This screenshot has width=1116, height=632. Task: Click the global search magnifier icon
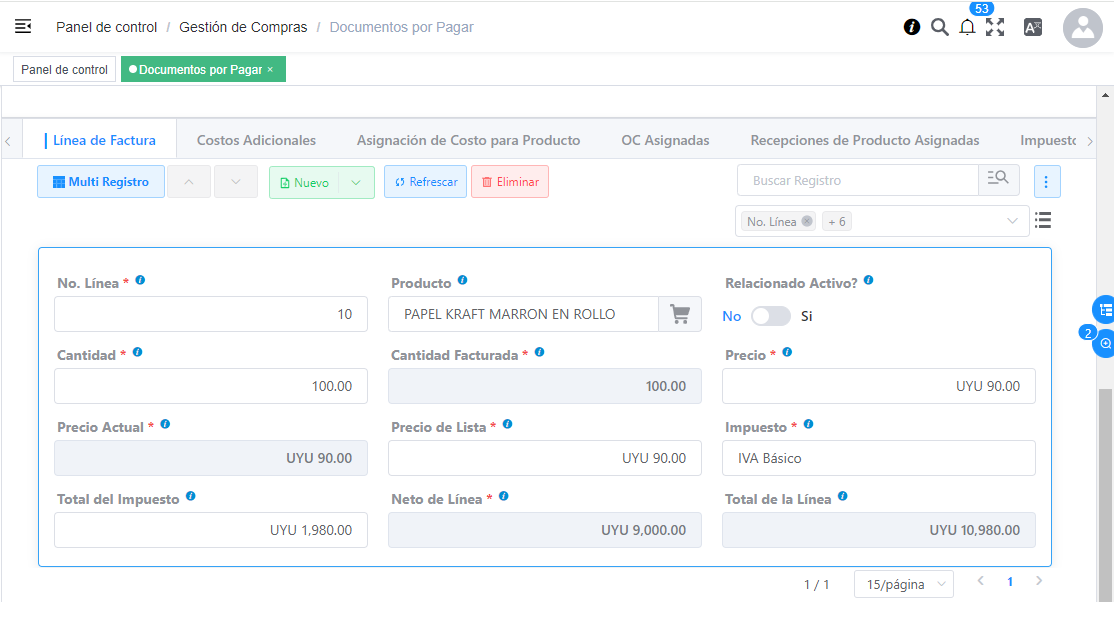pos(939,27)
